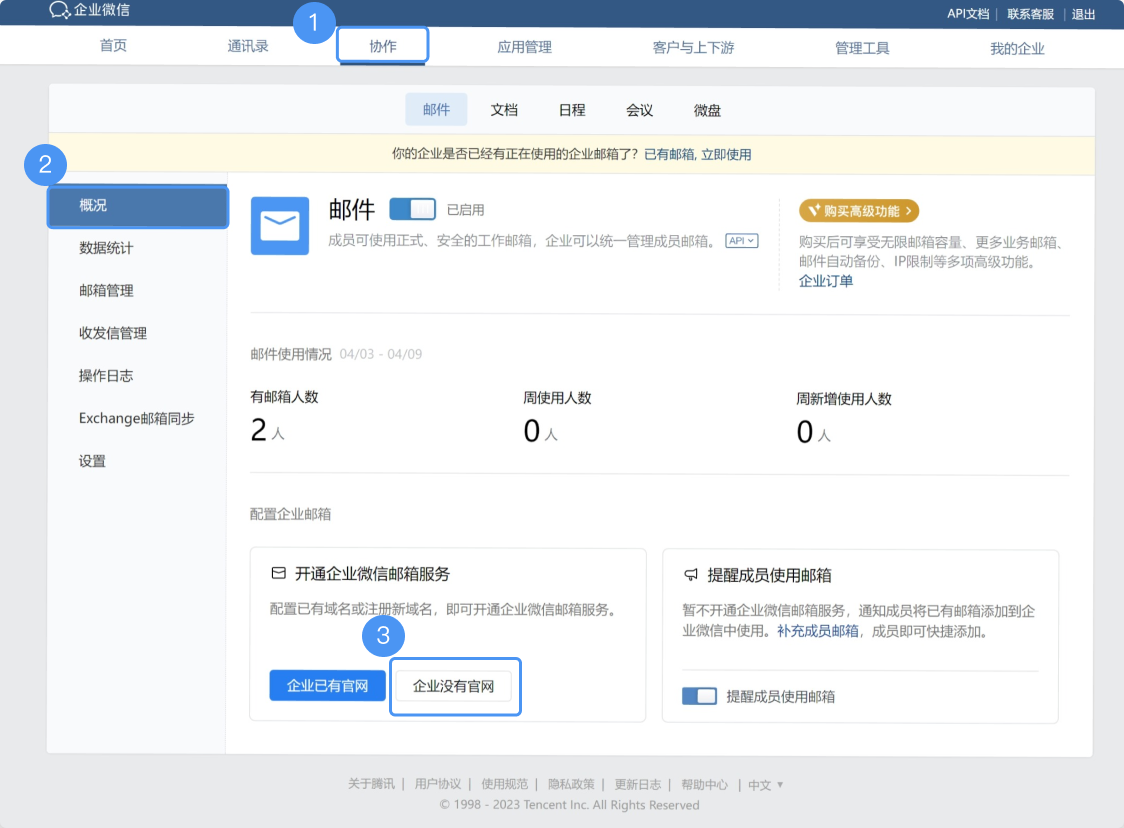Switch to the 会议 sub-tab

coord(639,110)
